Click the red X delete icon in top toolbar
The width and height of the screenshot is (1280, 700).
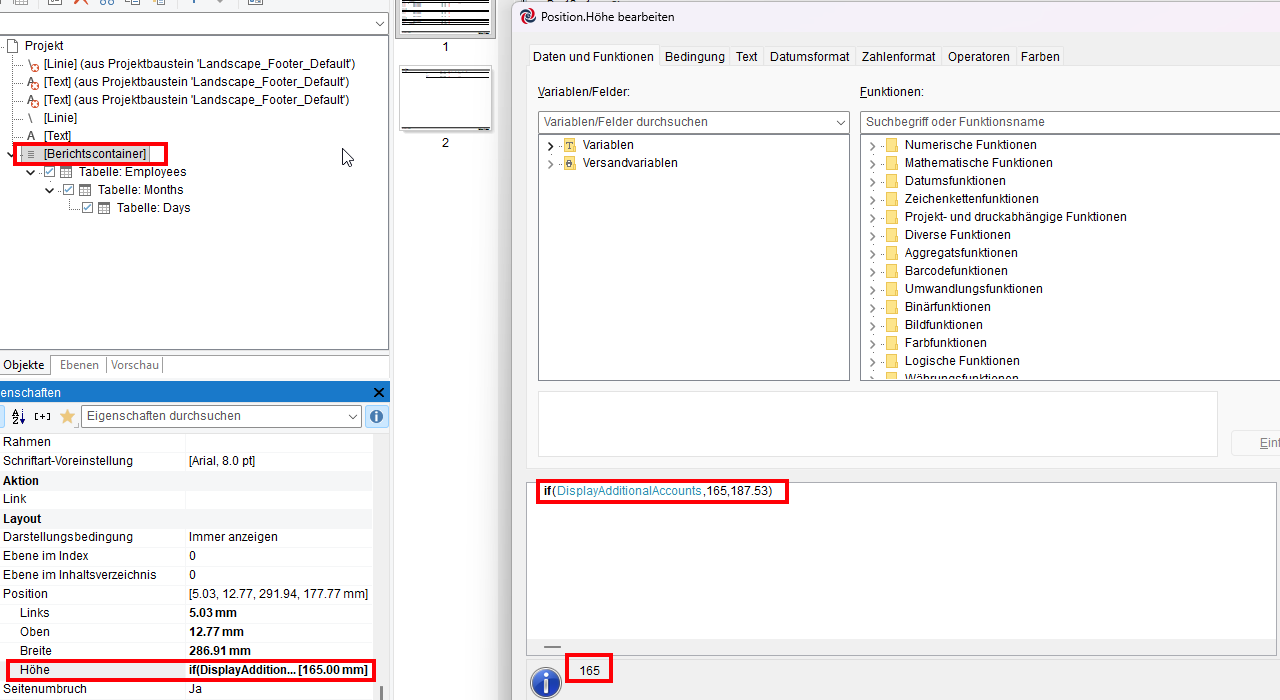(80, 3)
